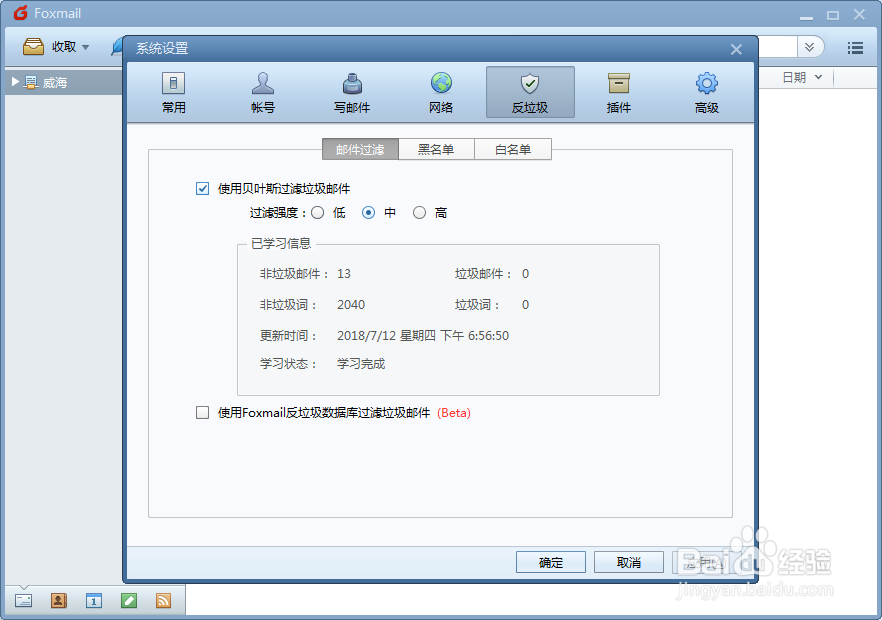Viewport: 882px width, 620px height.
Task: Click the 收取 receive mail icon
Action: coord(33,47)
